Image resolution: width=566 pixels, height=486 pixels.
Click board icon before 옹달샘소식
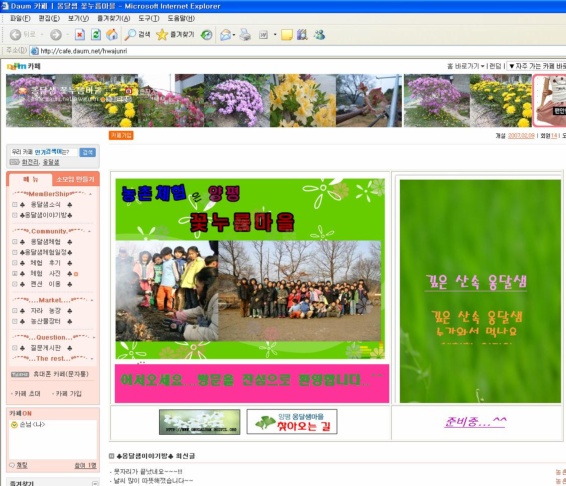(15, 205)
